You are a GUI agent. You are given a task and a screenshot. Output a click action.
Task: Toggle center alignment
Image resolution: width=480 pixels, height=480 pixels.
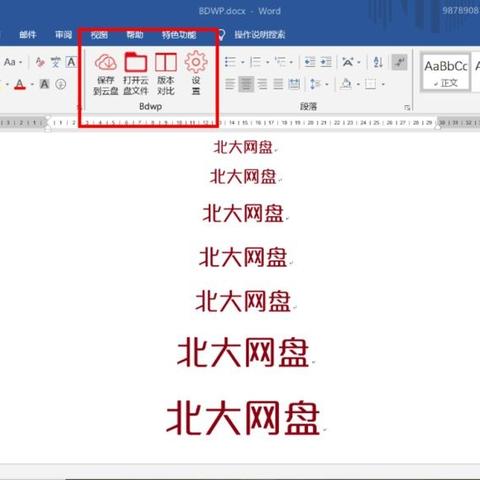click(246, 84)
